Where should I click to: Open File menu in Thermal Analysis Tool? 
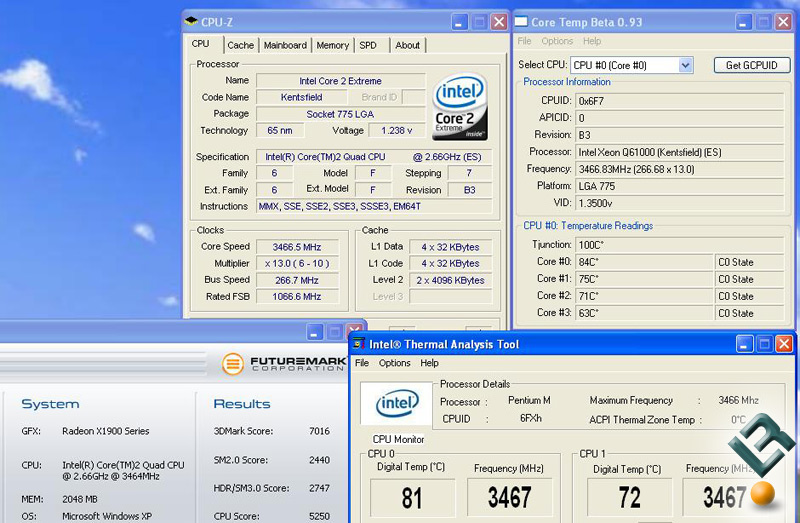362,363
